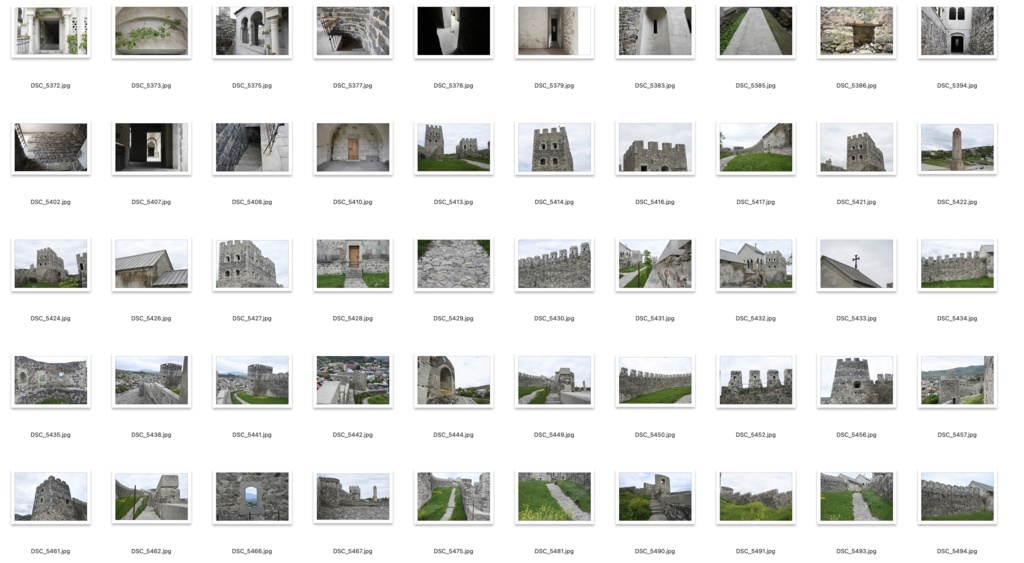Select the DSC_5430.jpg file name
This screenshot has width=1024, height=563.
pyautogui.click(x=554, y=318)
